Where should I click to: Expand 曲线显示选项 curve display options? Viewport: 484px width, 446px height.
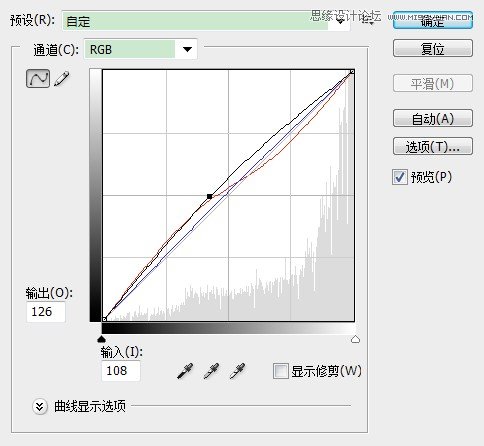coord(40,407)
